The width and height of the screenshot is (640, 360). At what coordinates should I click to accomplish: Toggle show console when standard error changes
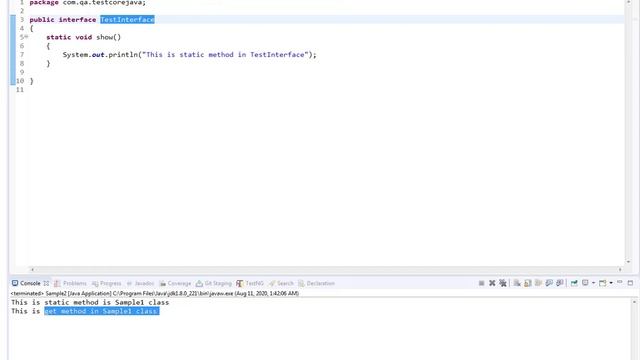pyautogui.click(x=560, y=283)
